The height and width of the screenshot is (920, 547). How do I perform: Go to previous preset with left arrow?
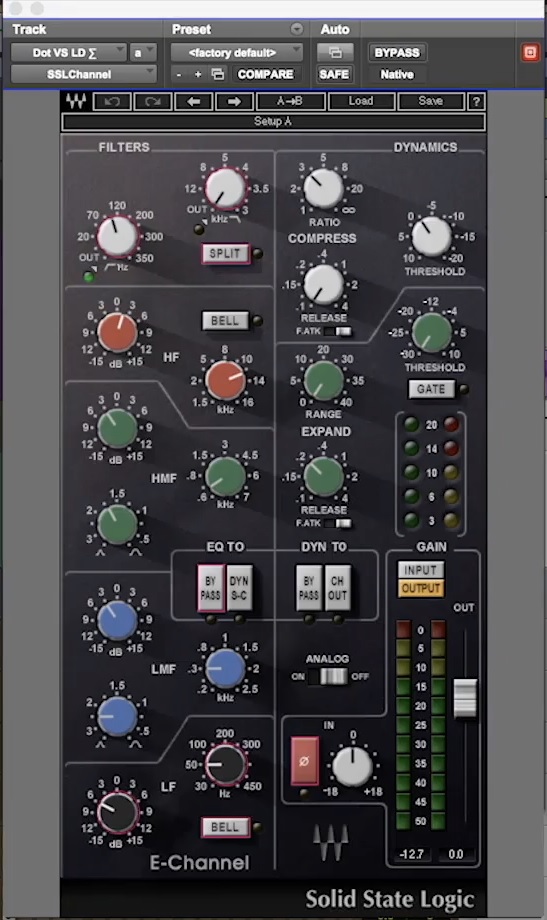tap(194, 102)
